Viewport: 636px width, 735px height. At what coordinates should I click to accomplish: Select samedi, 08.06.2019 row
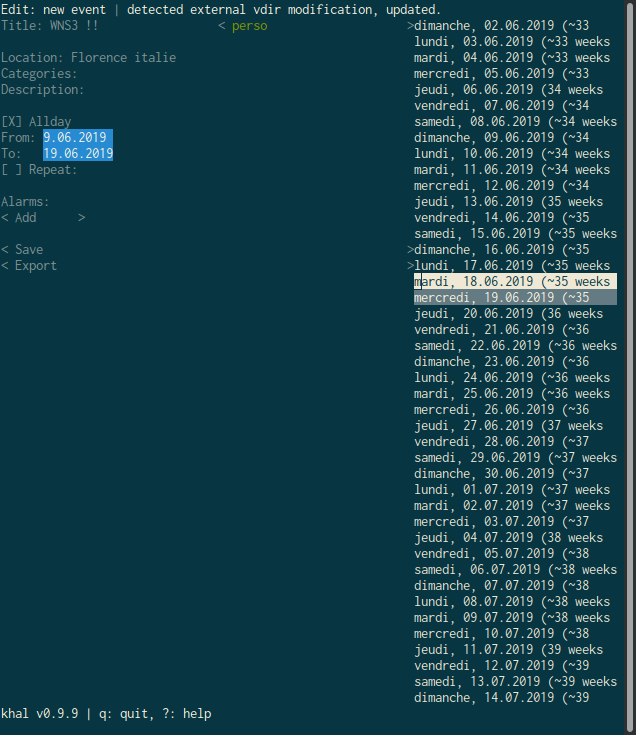(x=515, y=122)
